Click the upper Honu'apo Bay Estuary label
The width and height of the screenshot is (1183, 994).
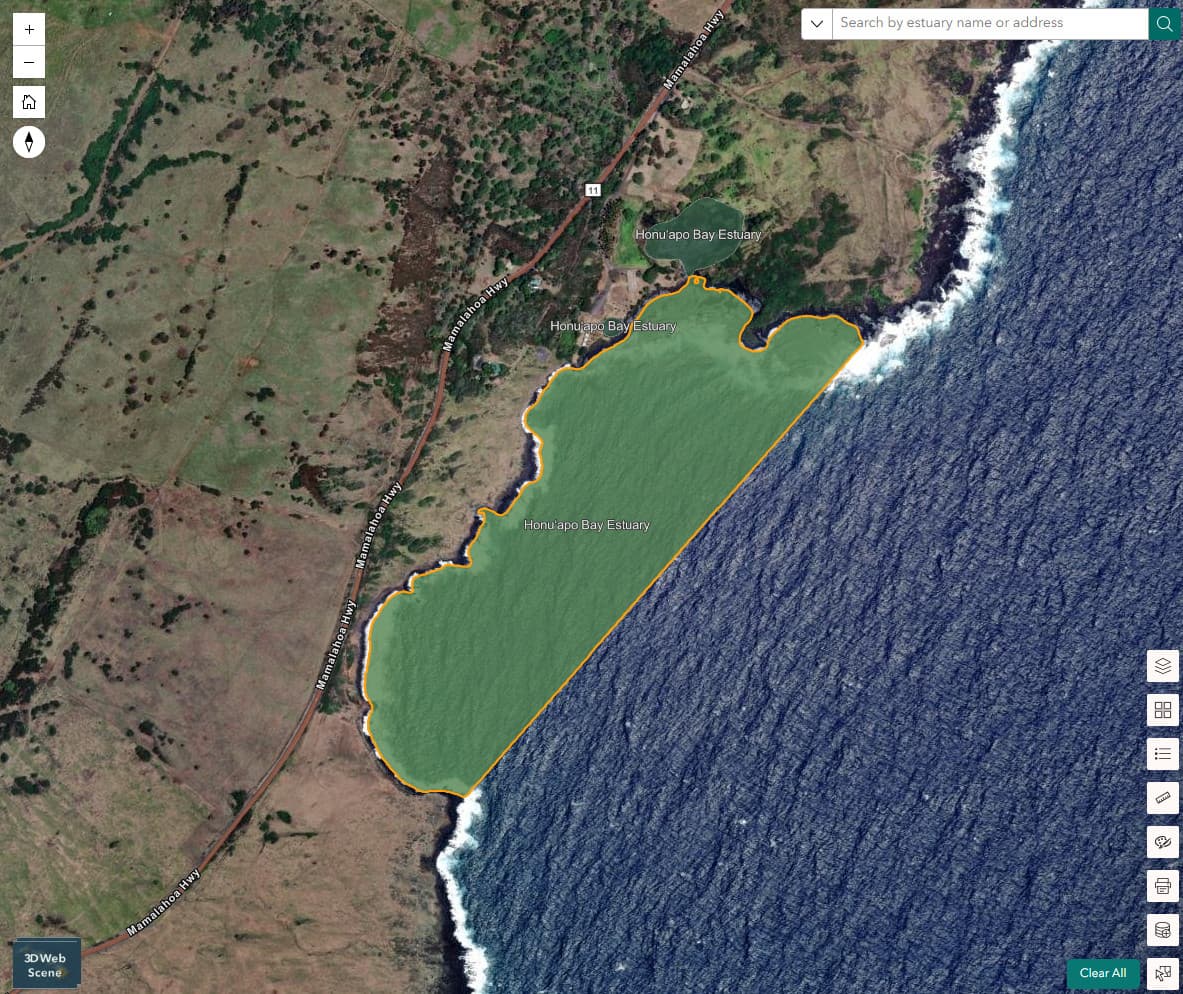pos(699,234)
